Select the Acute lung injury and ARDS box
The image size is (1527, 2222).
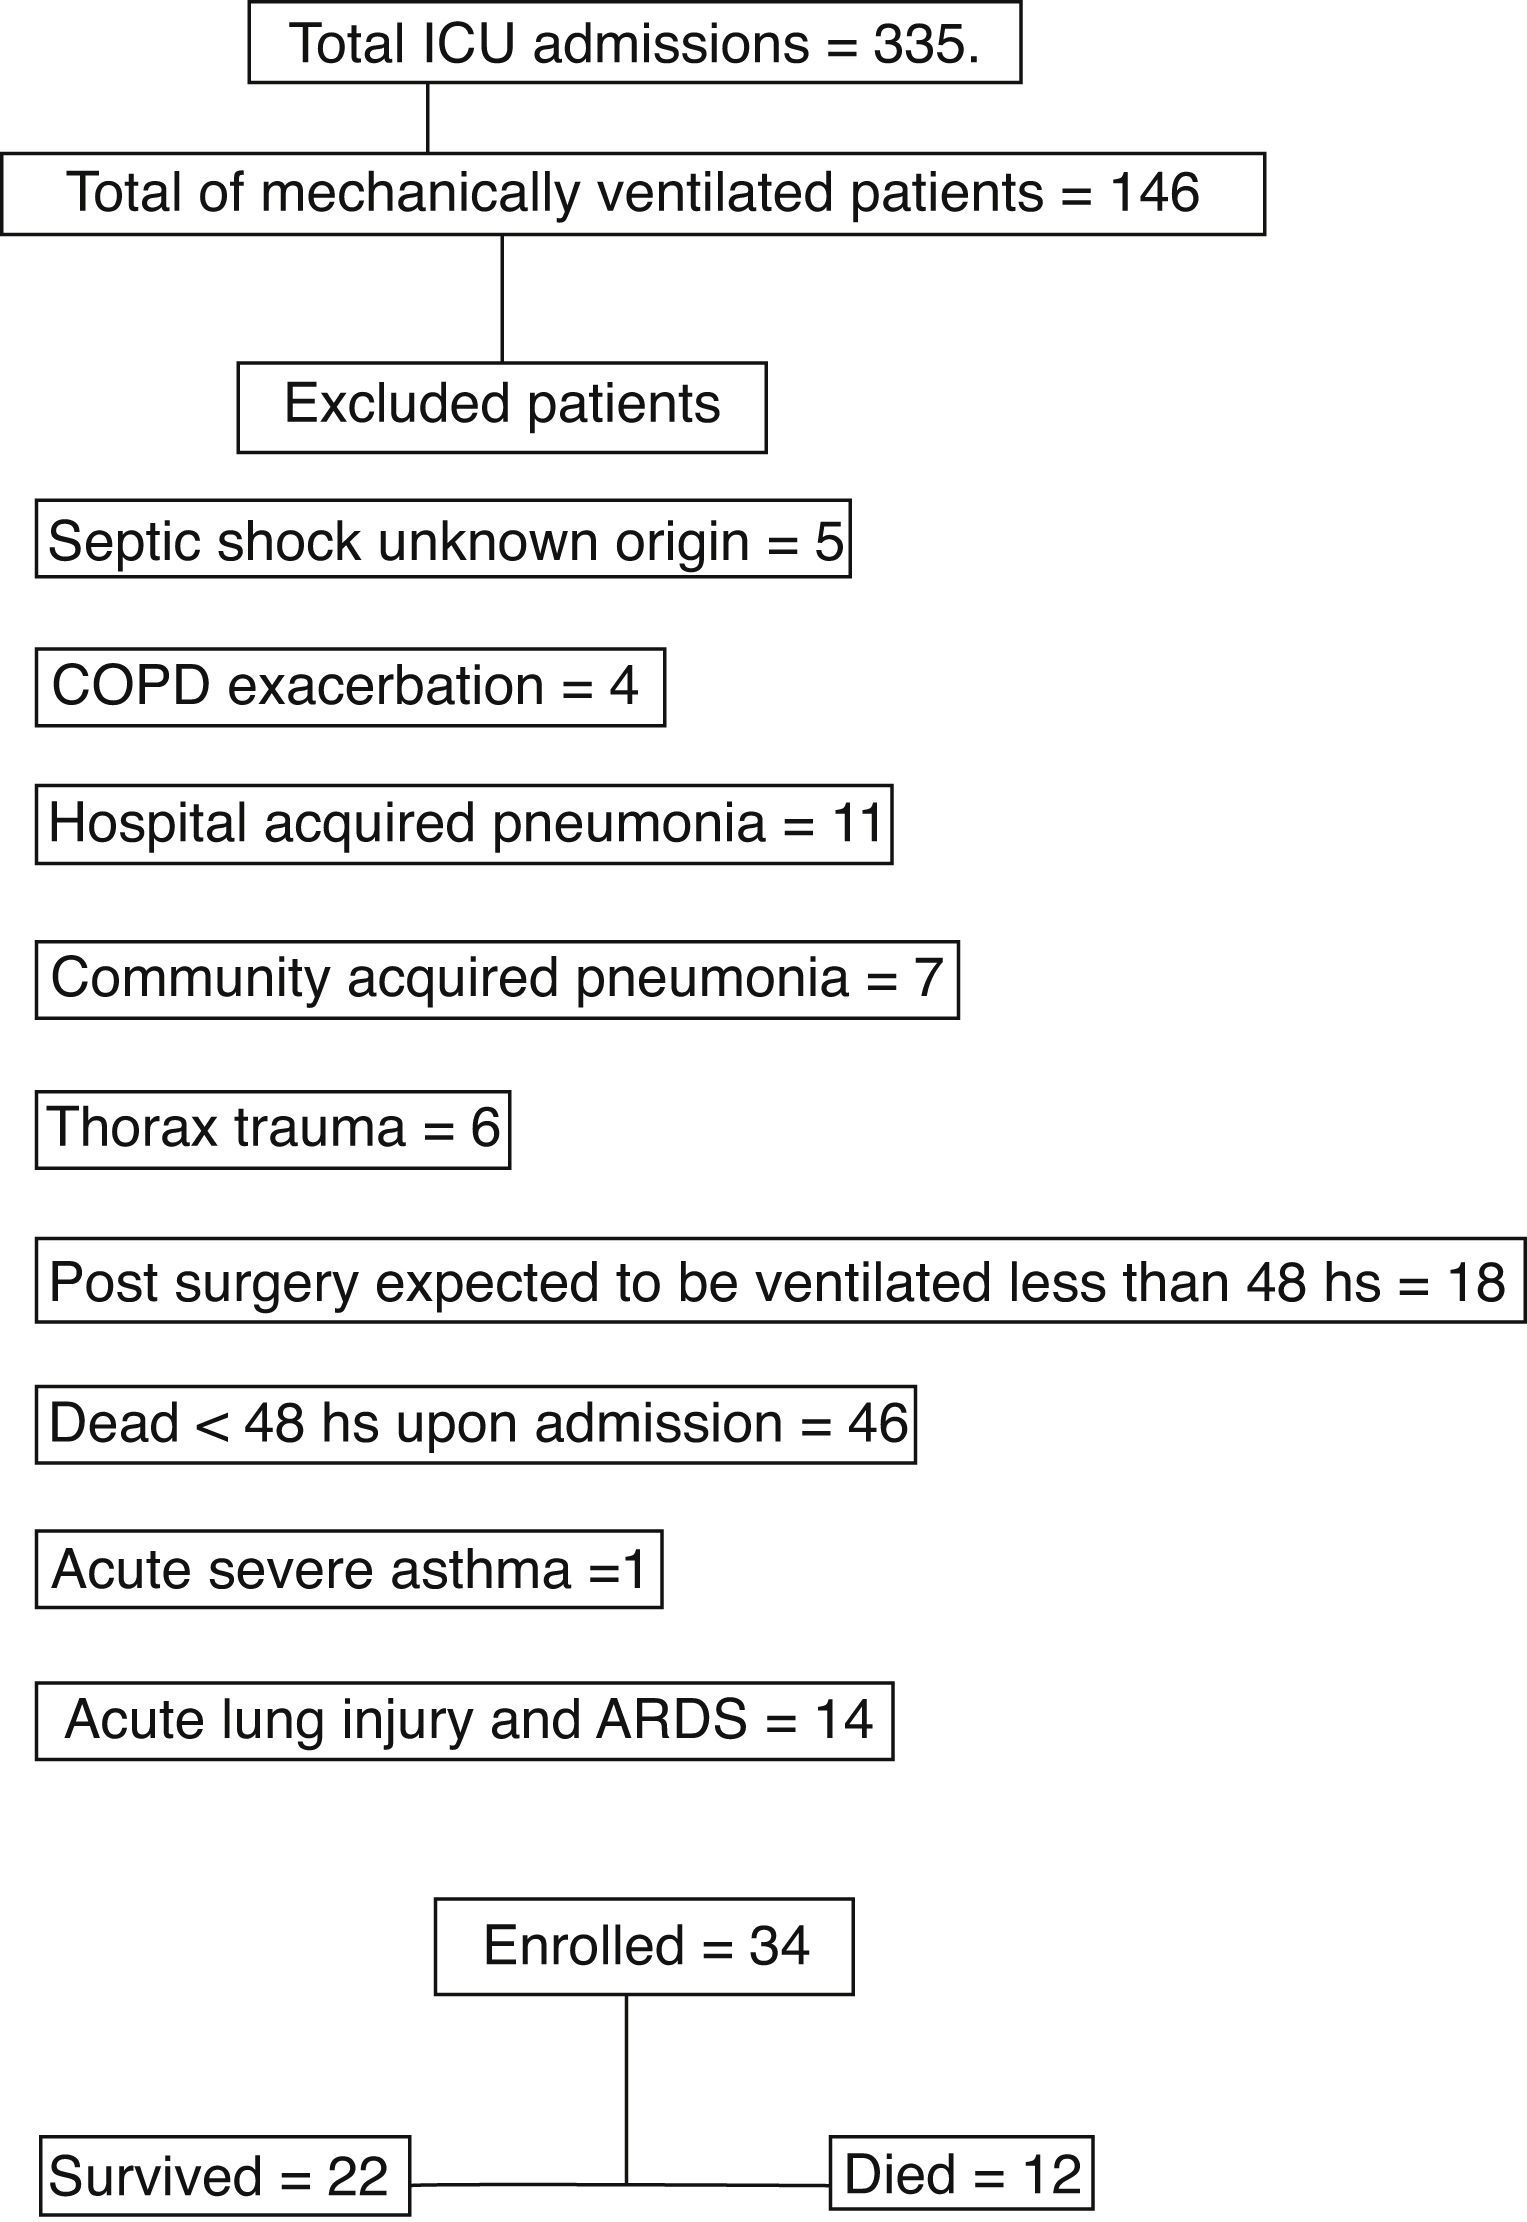464,1720
